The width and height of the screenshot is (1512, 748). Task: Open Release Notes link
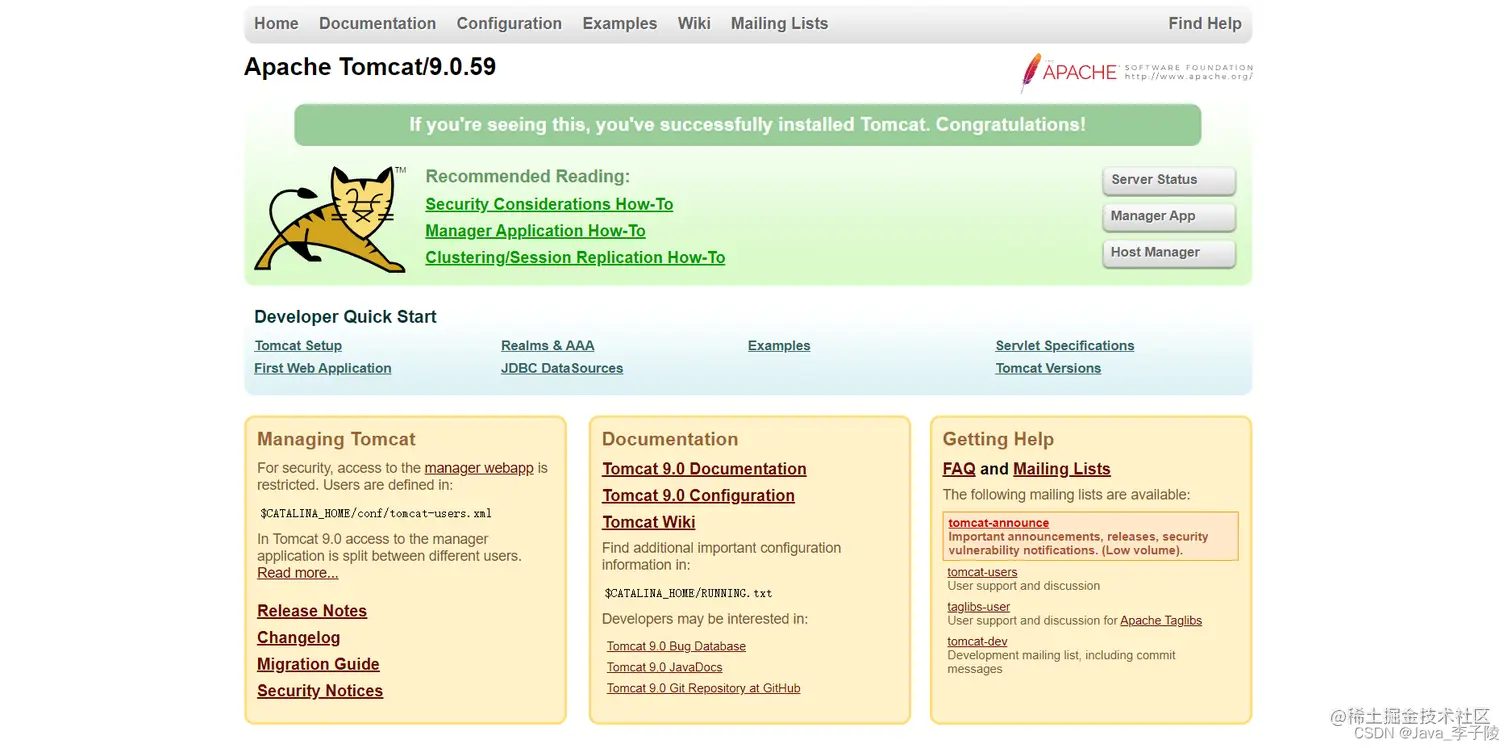(x=312, y=611)
